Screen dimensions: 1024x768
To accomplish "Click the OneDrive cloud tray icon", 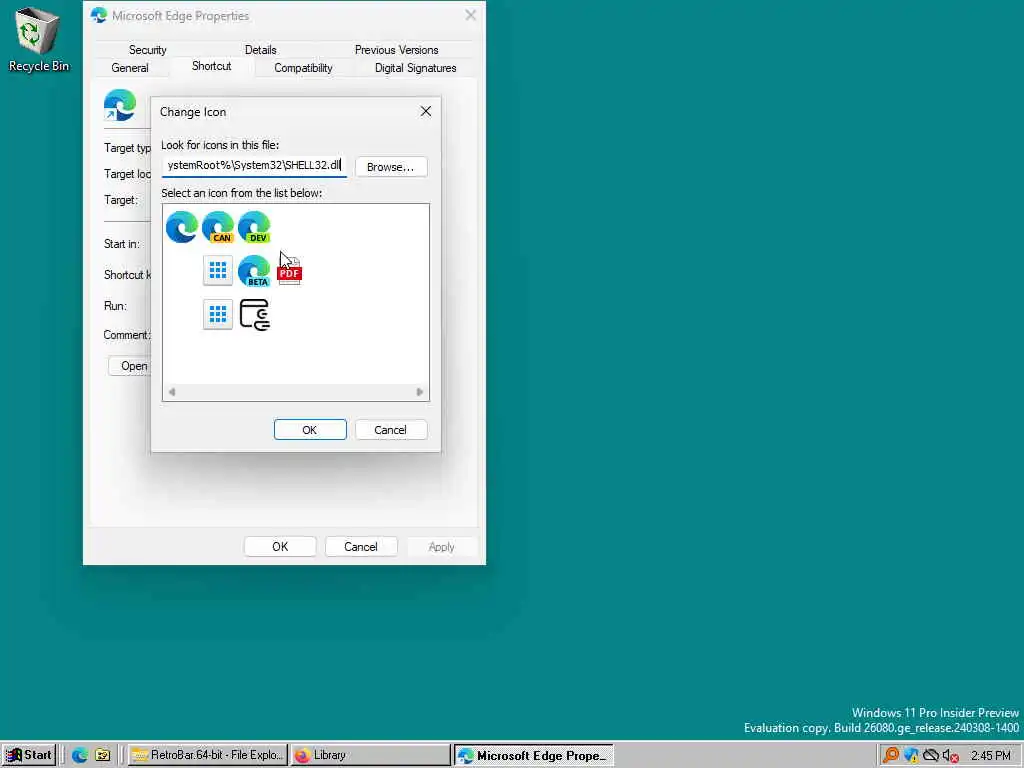I will point(931,756).
